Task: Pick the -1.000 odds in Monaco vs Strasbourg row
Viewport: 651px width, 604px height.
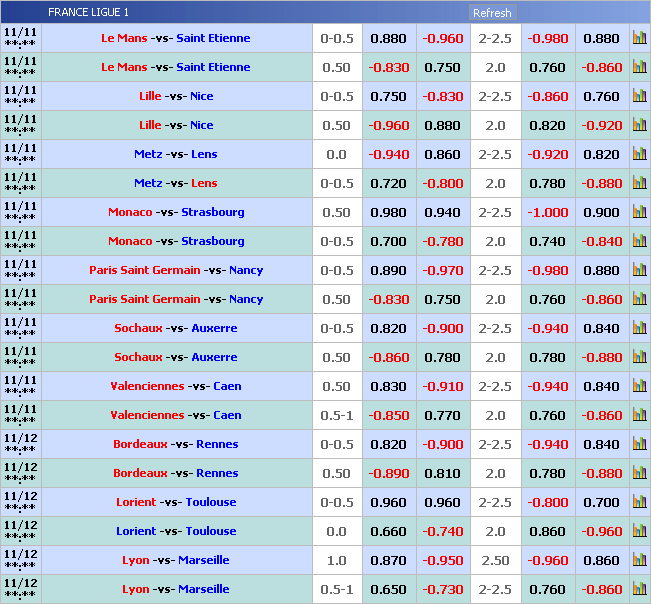Action: point(548,213)
